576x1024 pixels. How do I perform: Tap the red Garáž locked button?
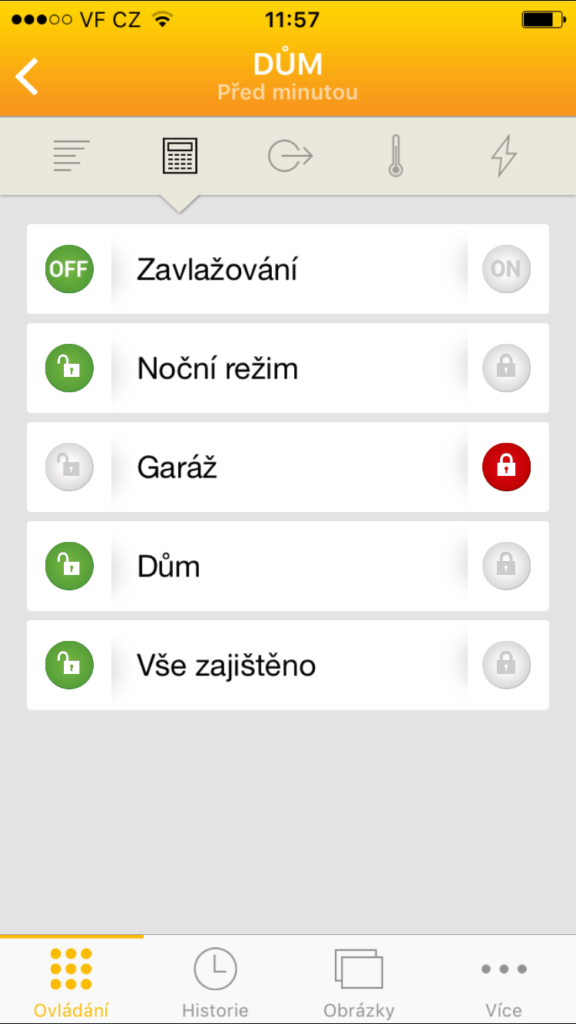(x=506, y=467)
